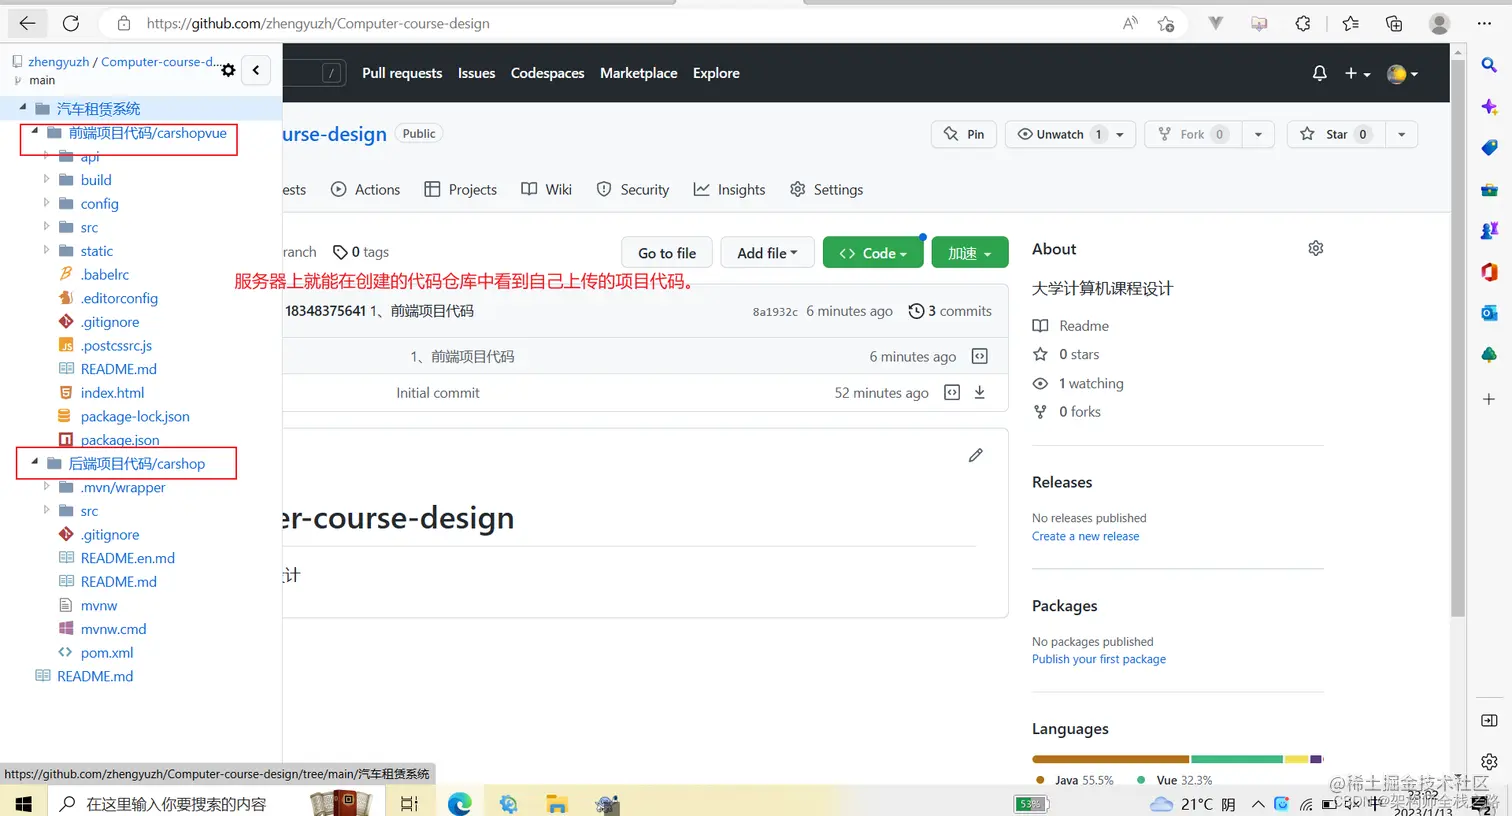1512x816 pixels.
Task: Open the Office icon in Edge sidebar
Action: 1489,271
